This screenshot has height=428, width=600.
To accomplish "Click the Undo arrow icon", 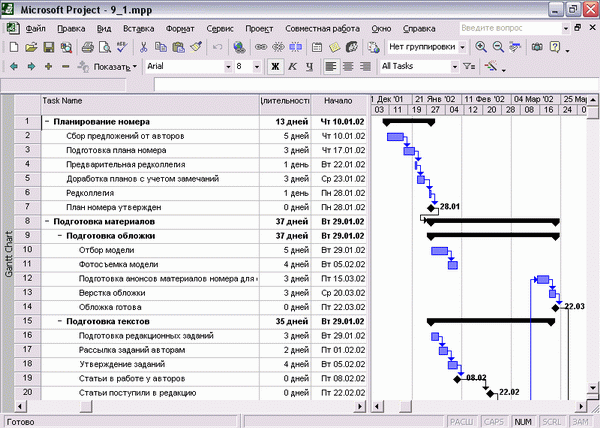I will [x=217, y=47].
